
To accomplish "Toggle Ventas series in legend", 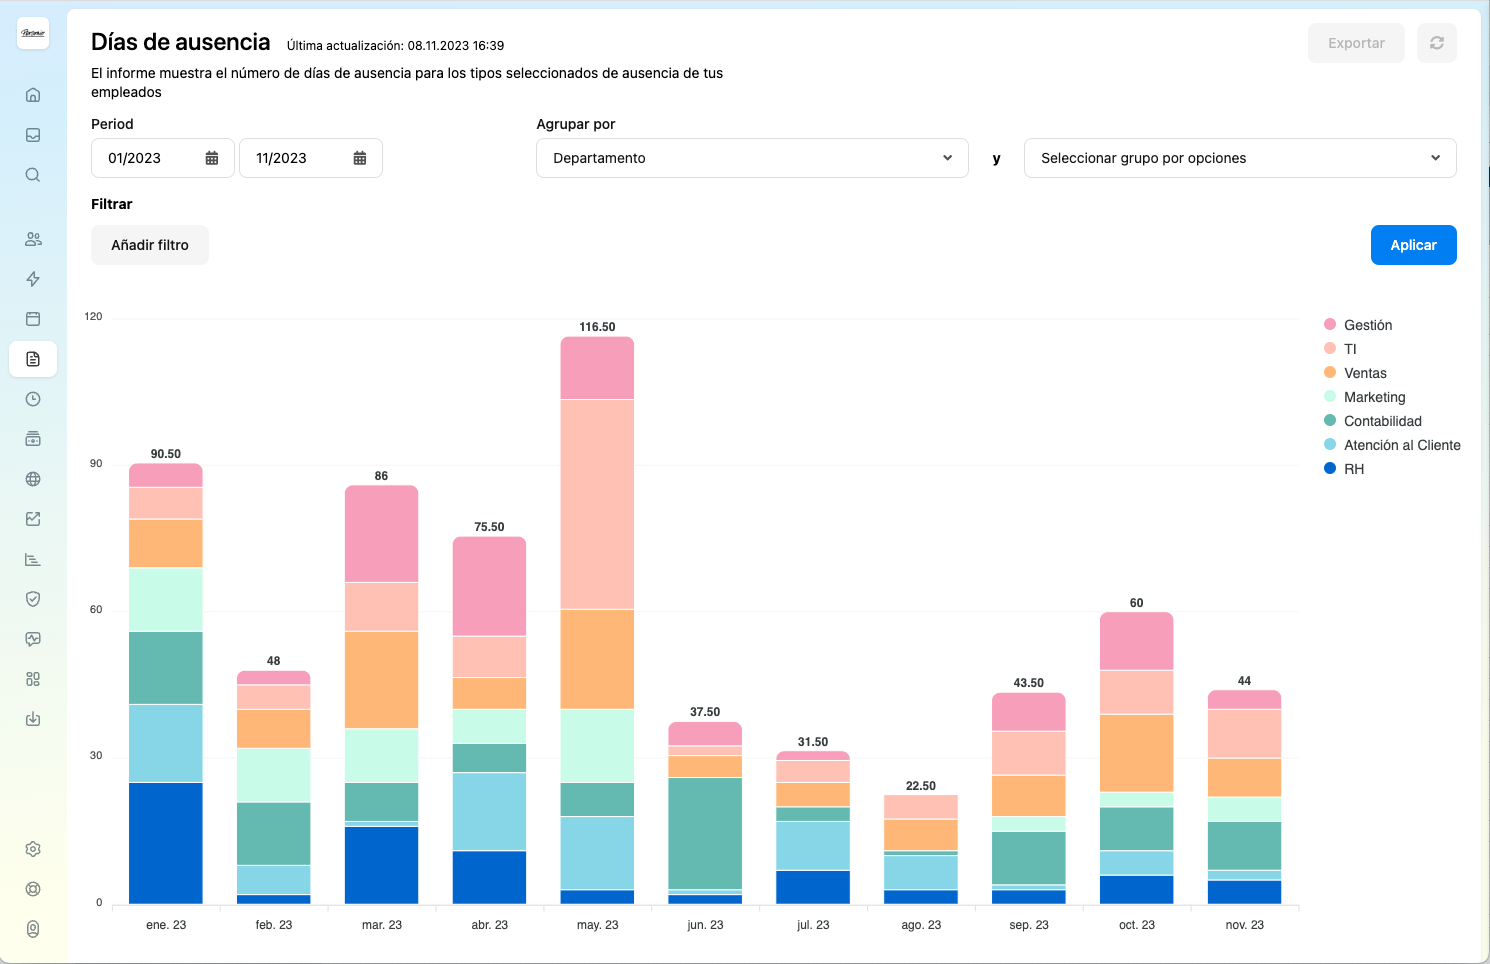I will 1355,373.
